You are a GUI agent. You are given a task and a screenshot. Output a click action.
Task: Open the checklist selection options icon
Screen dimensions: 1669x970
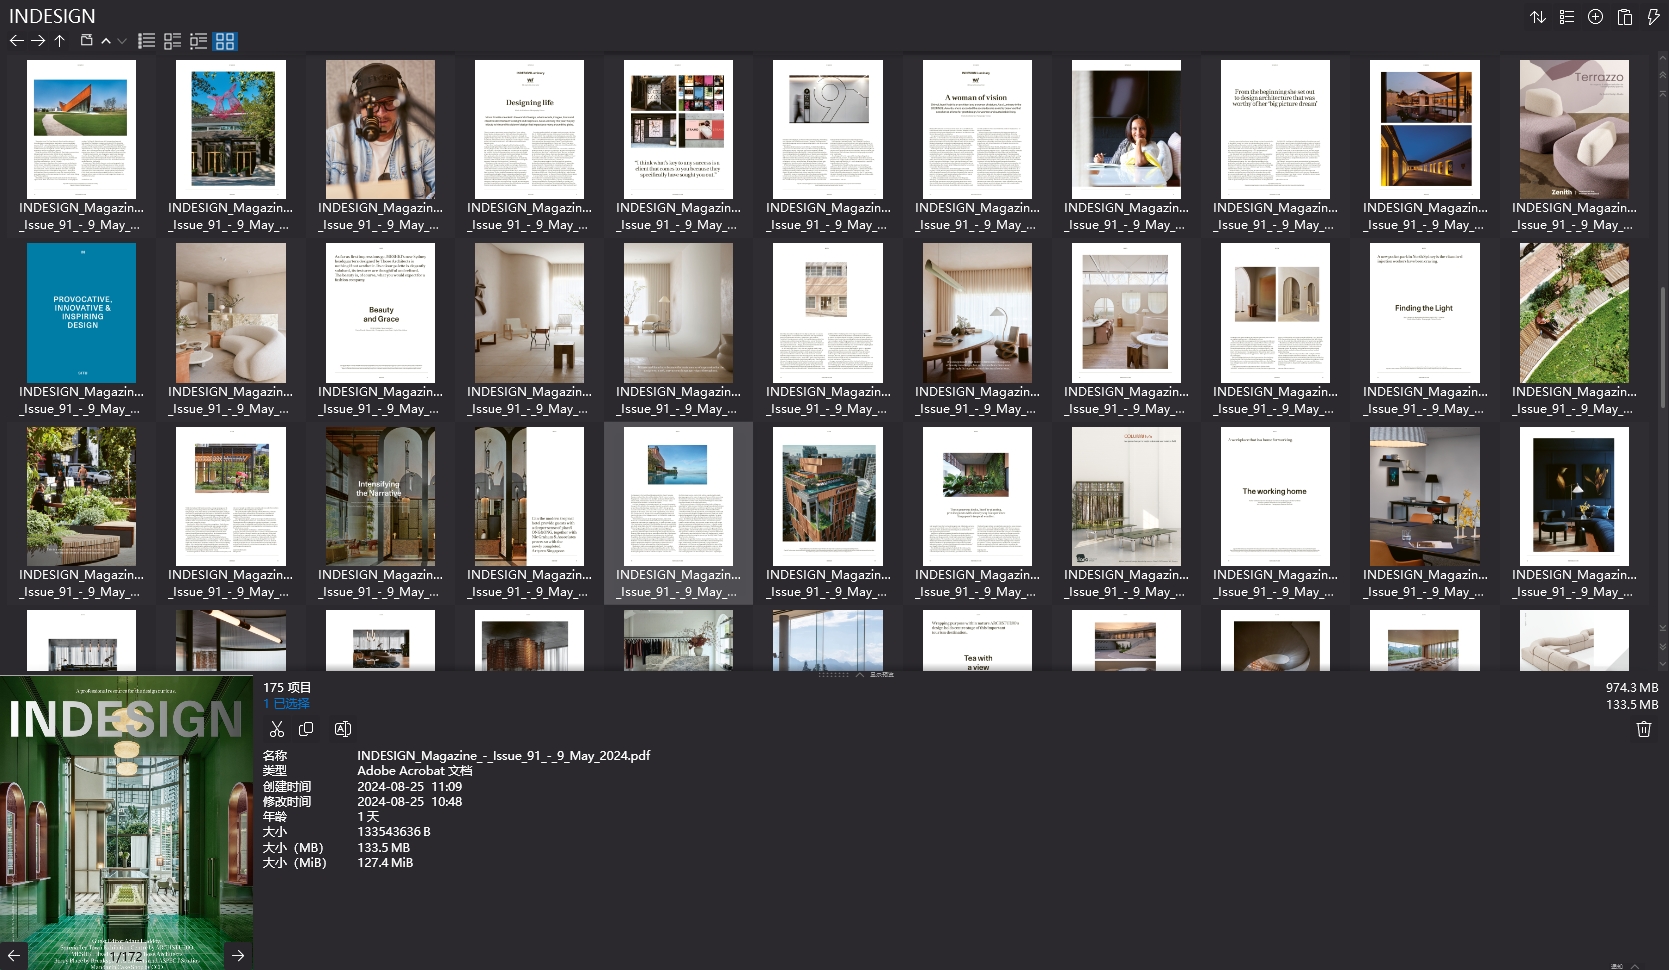click(x=1567, y=17)
